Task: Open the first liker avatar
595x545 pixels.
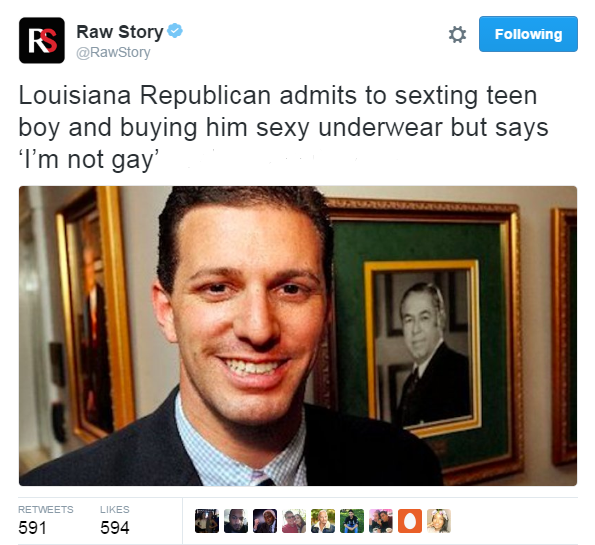Action: tap(207, 521)
